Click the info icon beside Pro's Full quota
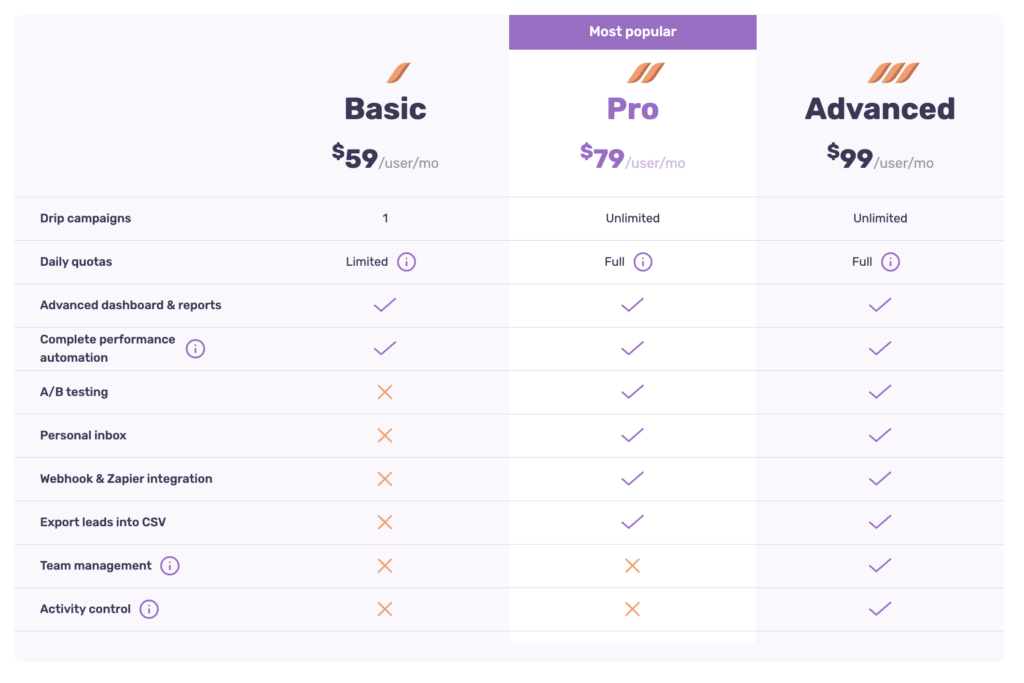Image resolution: width=1024 pixels, height=683 pixels. click(x=643, y=262)
